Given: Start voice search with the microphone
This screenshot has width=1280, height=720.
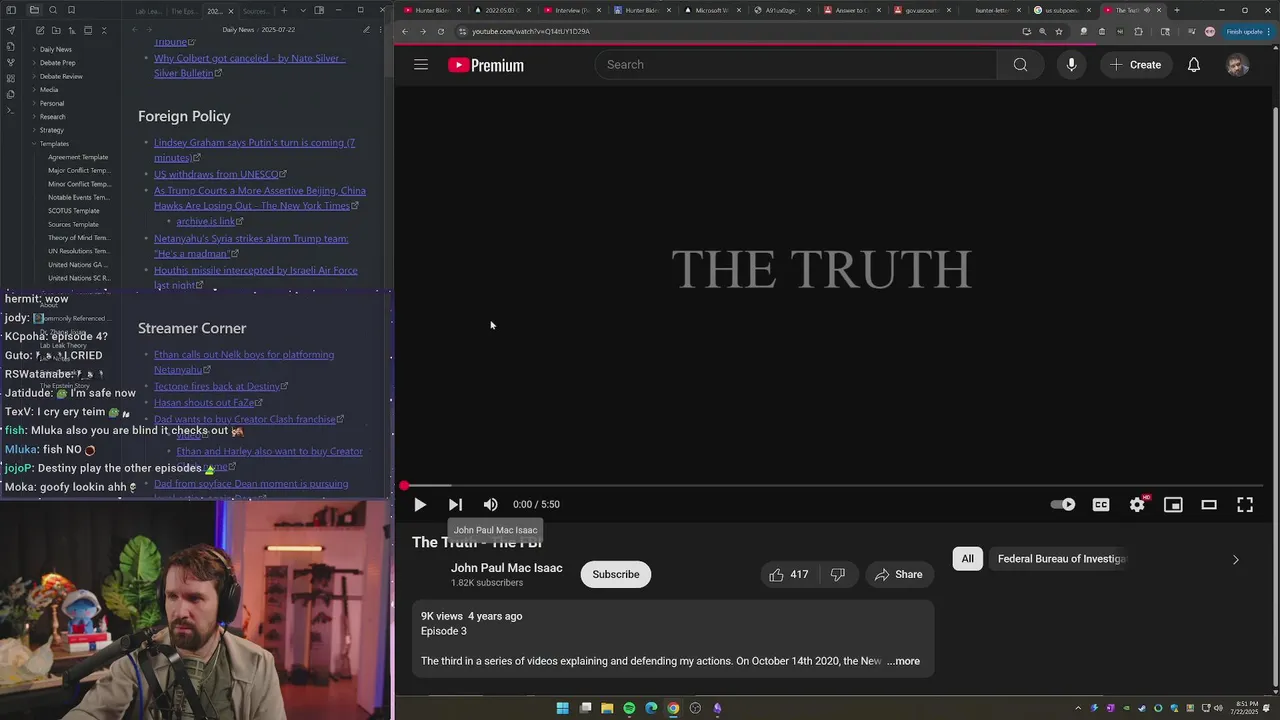Looking at the screenshot, I should [x=1071, y=65].
